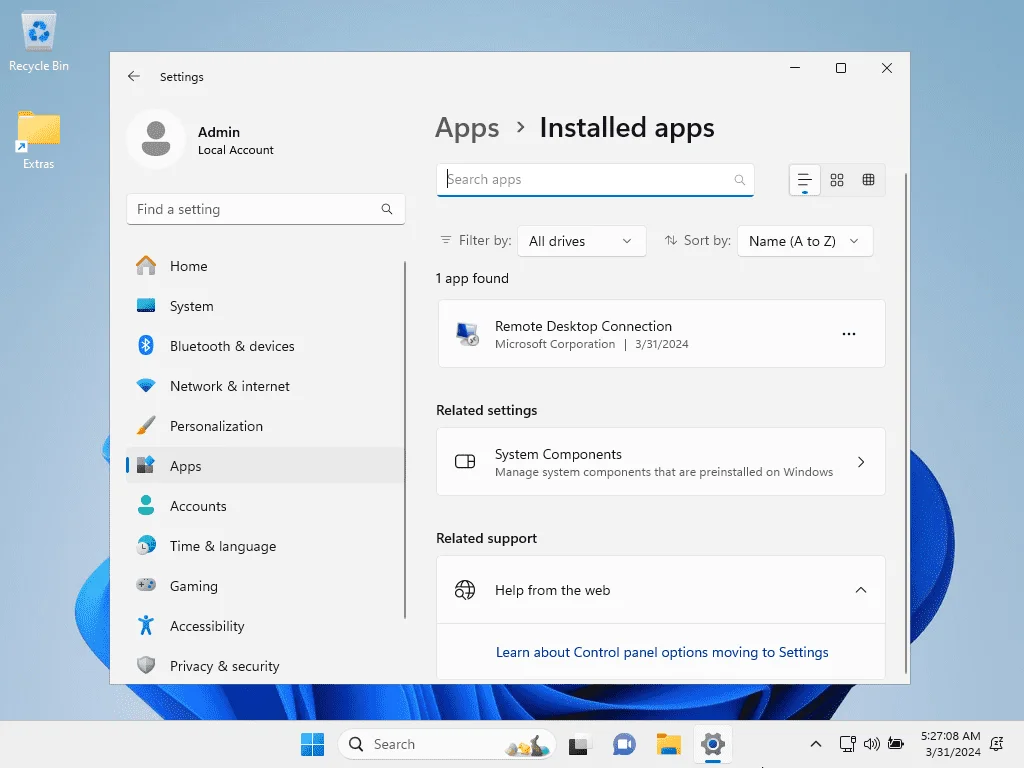Click the "1 app found" text
1024x768 pixels.
tap(472, 278)
